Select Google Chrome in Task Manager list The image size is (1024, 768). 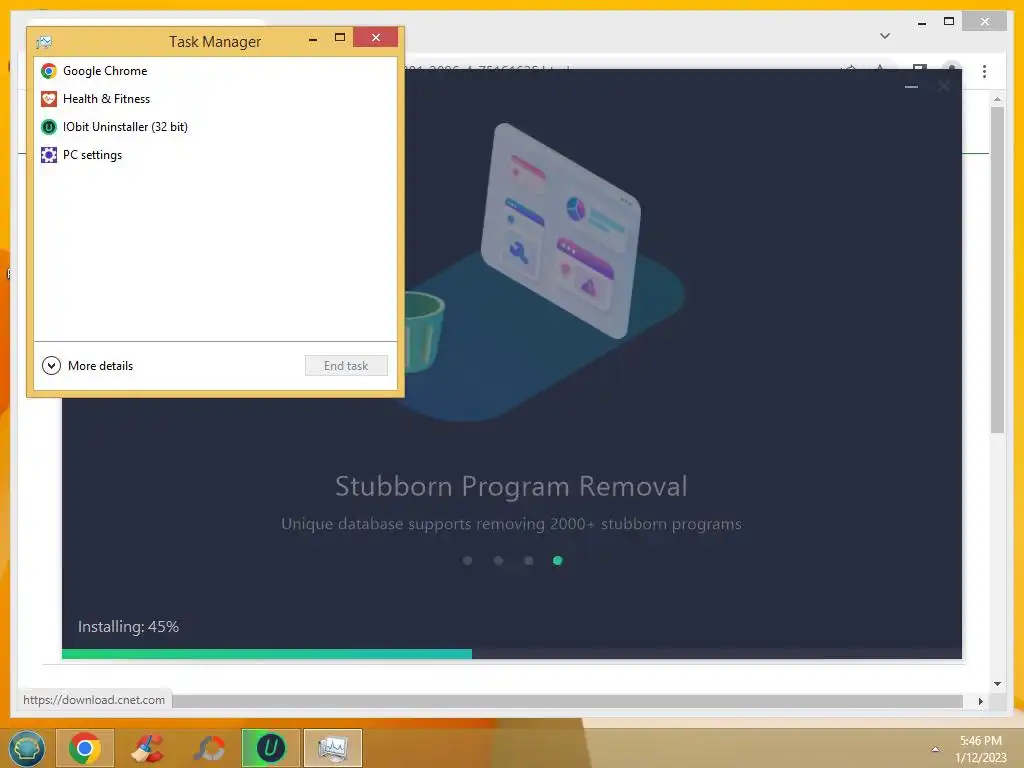click(215, 71)
